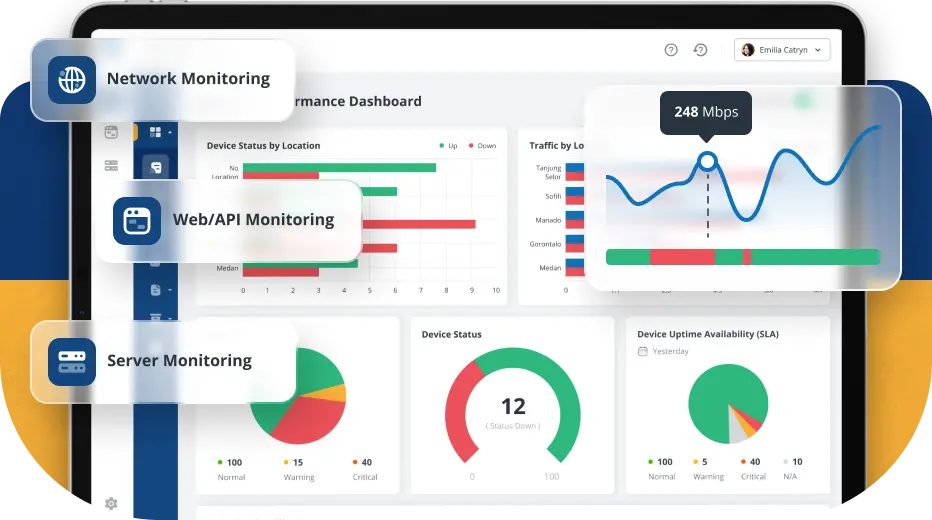Click the document icon in blue sidebar
This screenshot has width=932, height=520.
[x=155, y=290]
